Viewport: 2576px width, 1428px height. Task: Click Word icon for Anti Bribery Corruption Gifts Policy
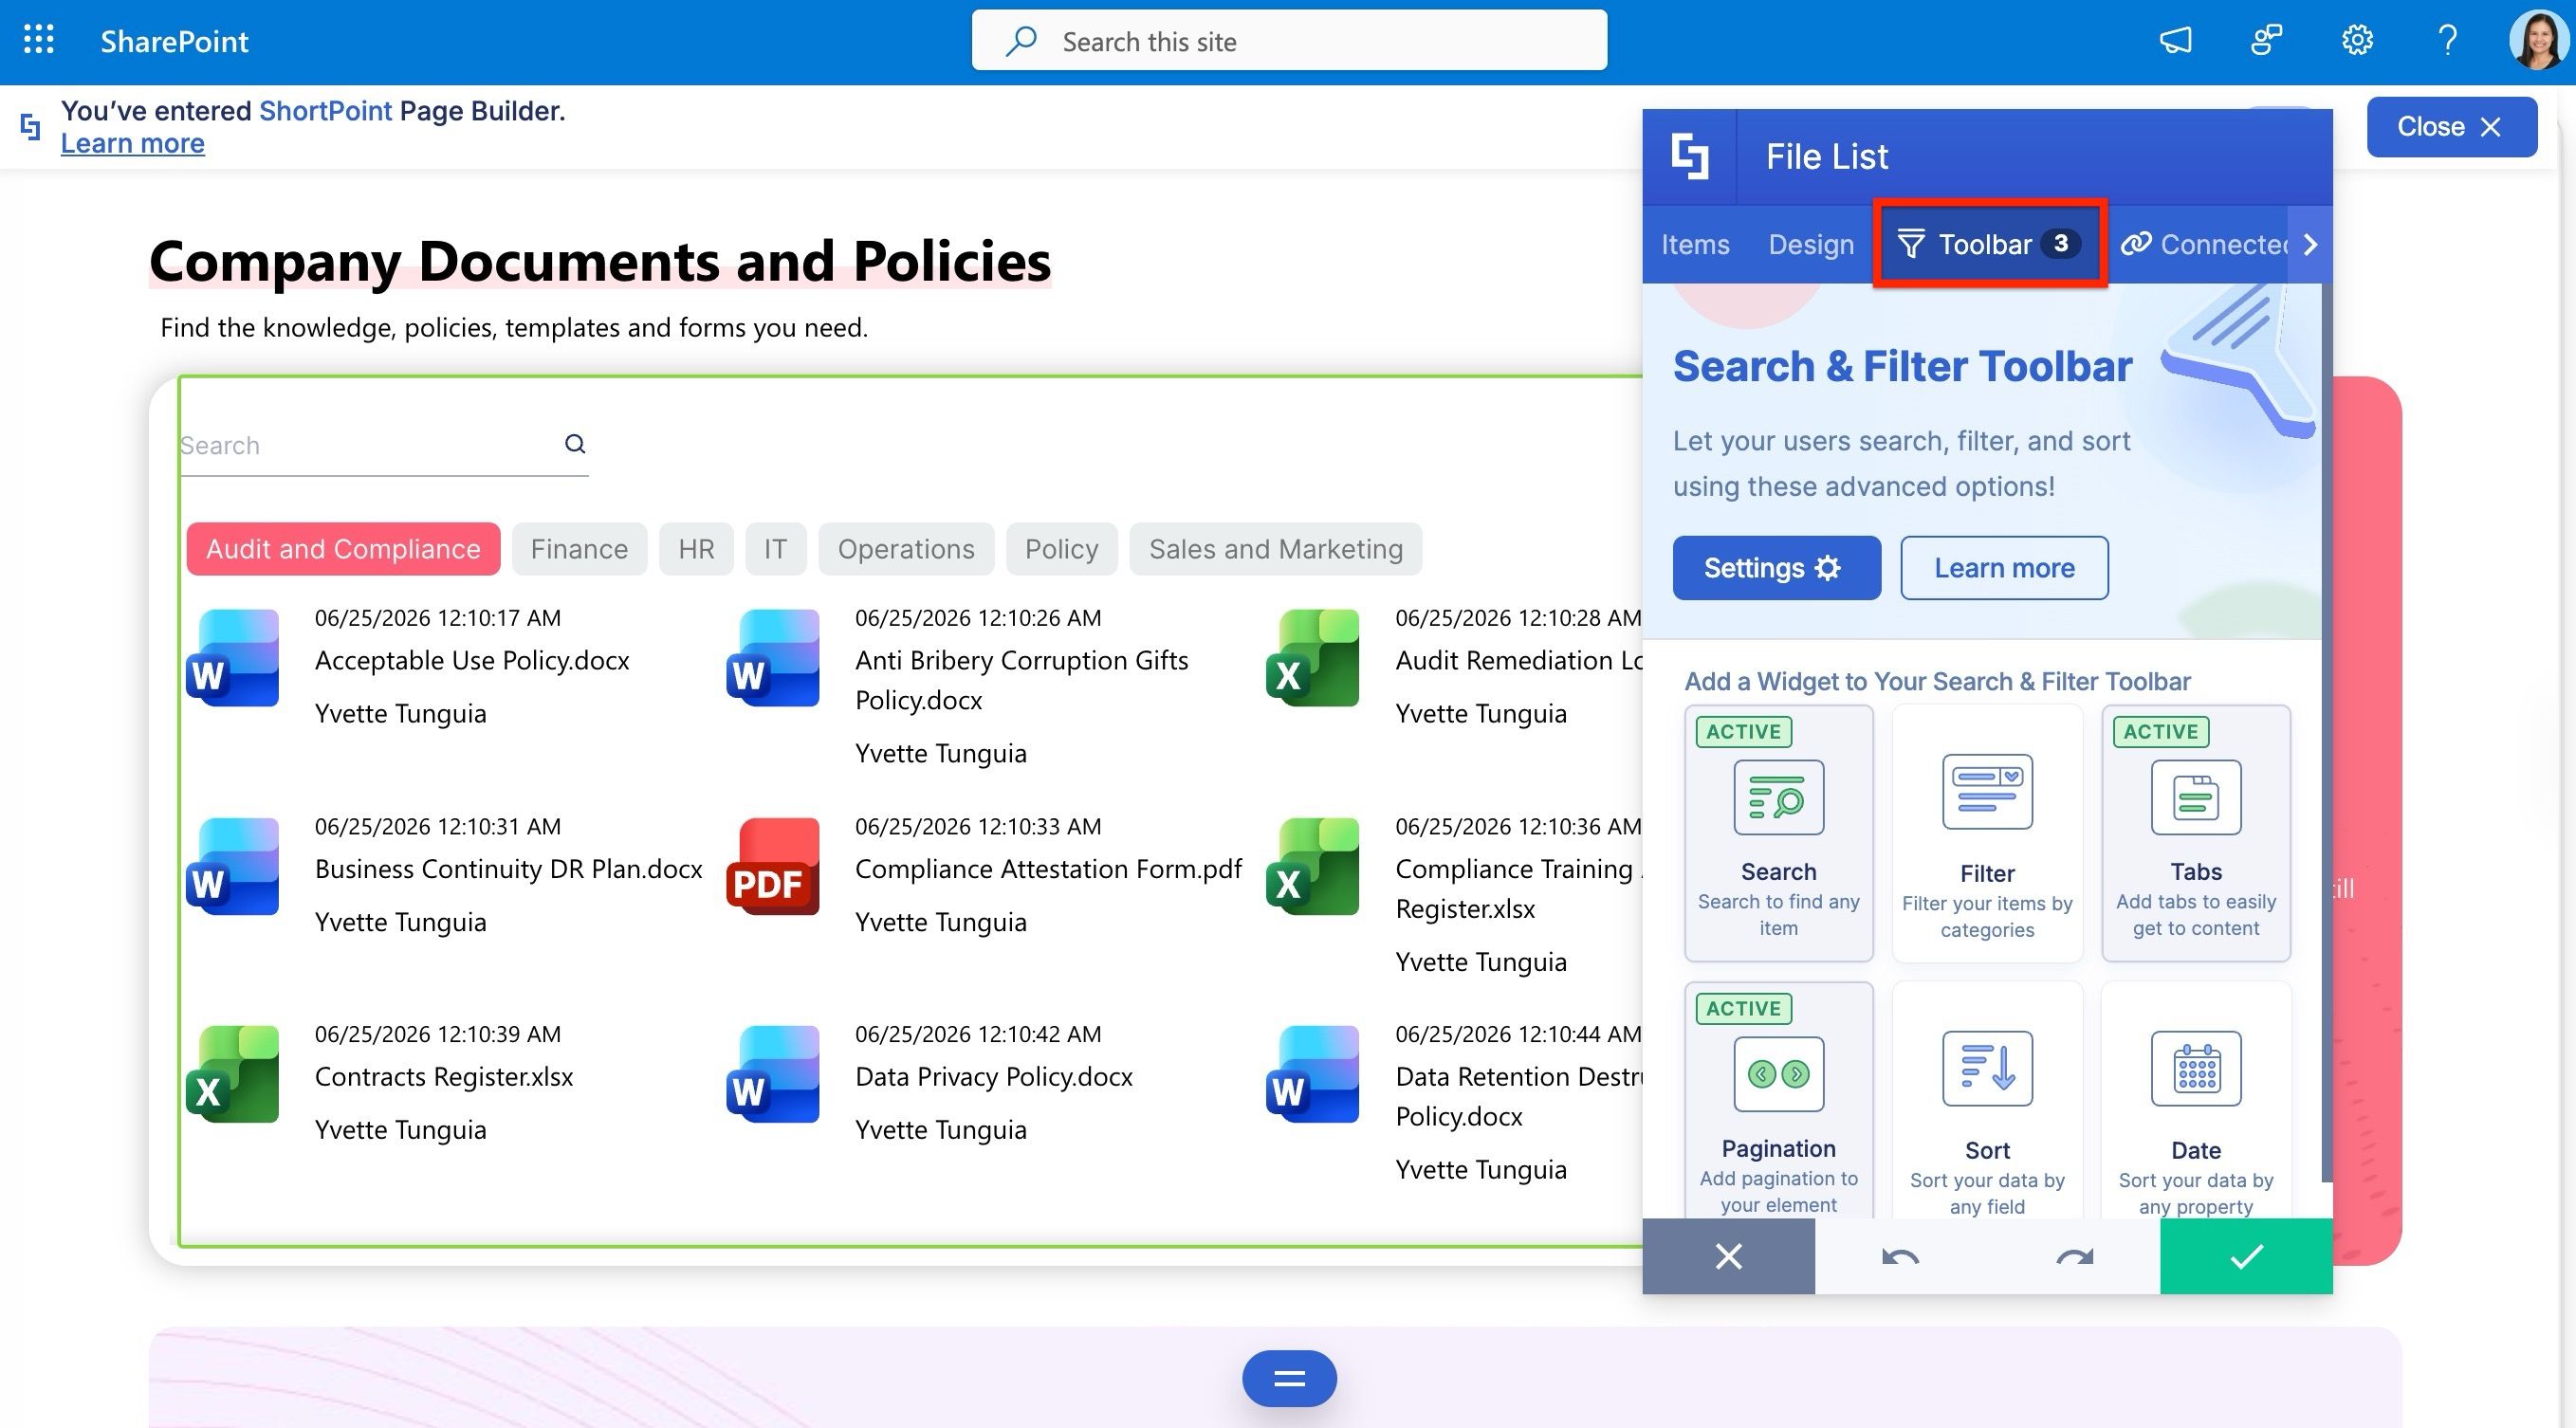click(x=773, y=658)
